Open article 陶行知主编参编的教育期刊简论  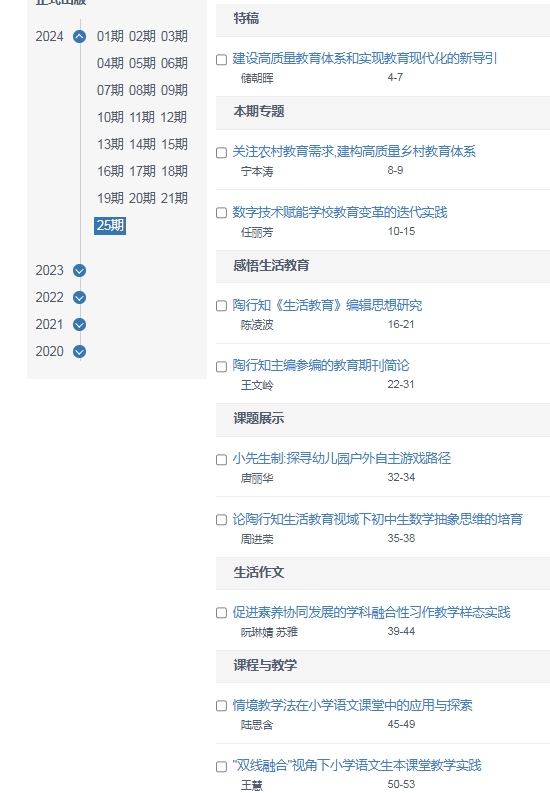[x=321, y=365]
